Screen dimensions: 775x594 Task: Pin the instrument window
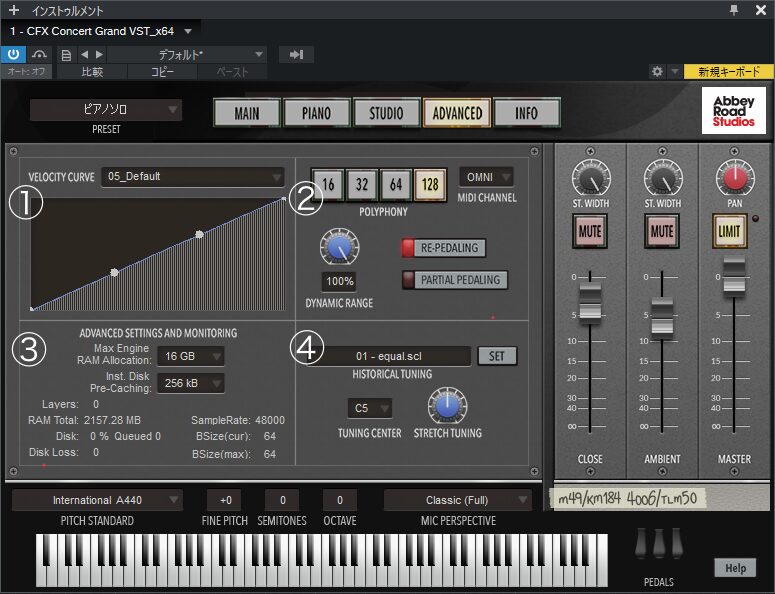[734, 10]
